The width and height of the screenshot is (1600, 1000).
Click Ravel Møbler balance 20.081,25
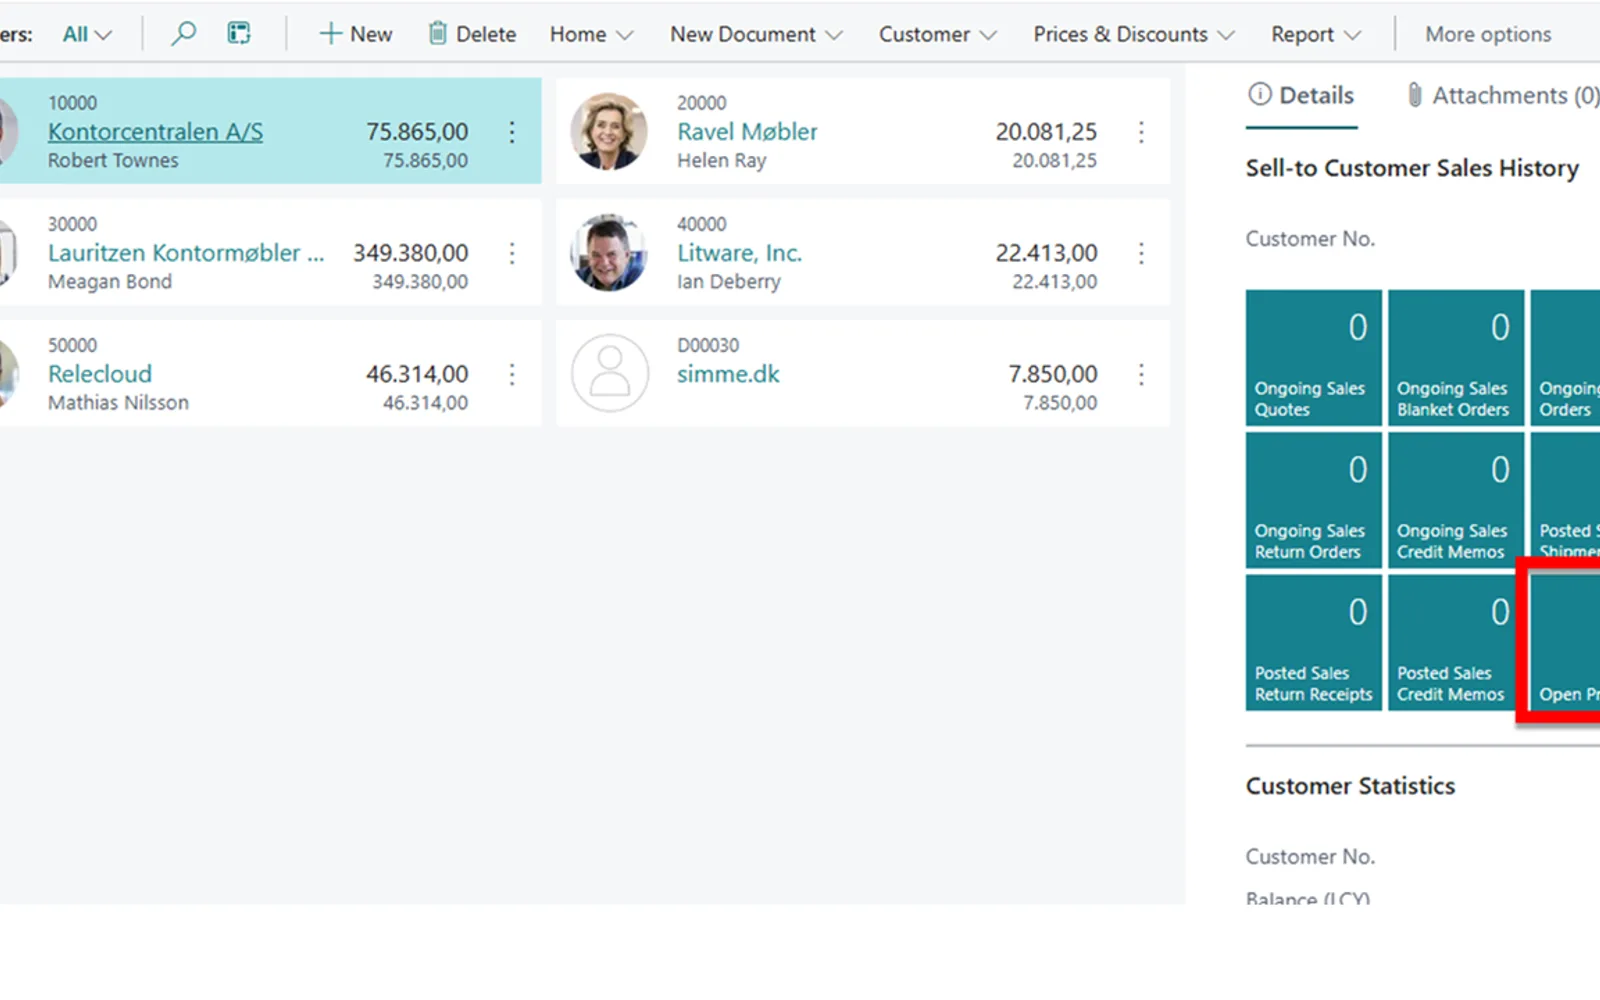(x=1046, y=132)
